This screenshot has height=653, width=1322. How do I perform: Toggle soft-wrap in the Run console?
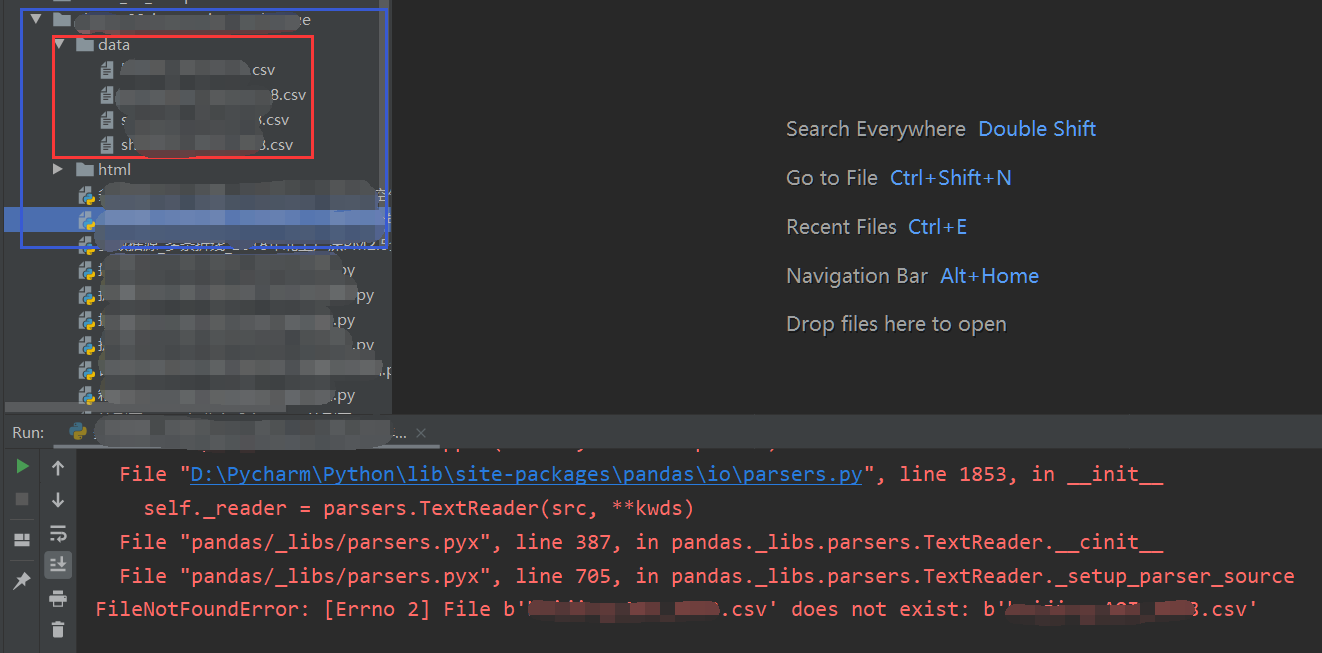pos(58,533)
